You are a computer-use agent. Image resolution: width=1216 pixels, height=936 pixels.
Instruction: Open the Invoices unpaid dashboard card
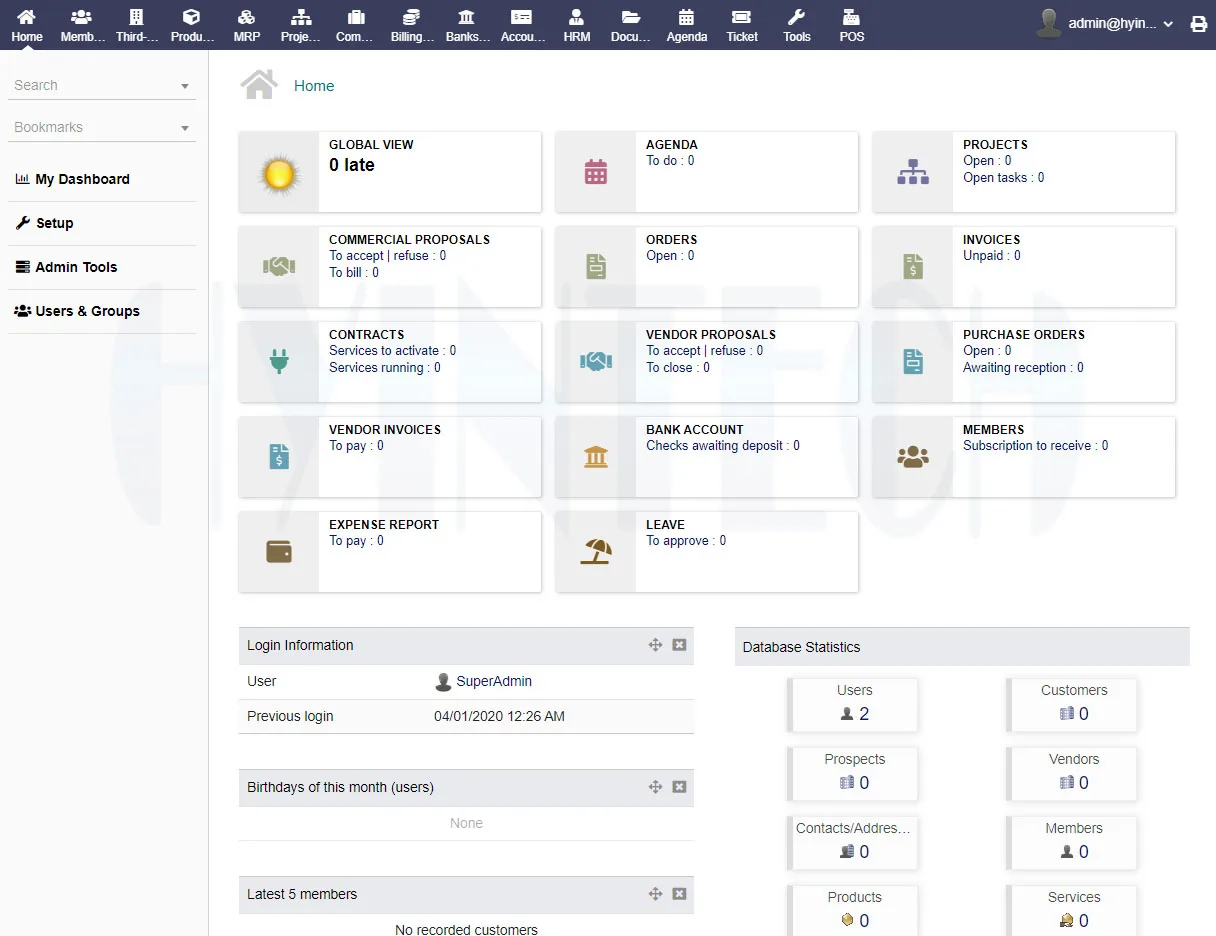(x=1023, y=265)
